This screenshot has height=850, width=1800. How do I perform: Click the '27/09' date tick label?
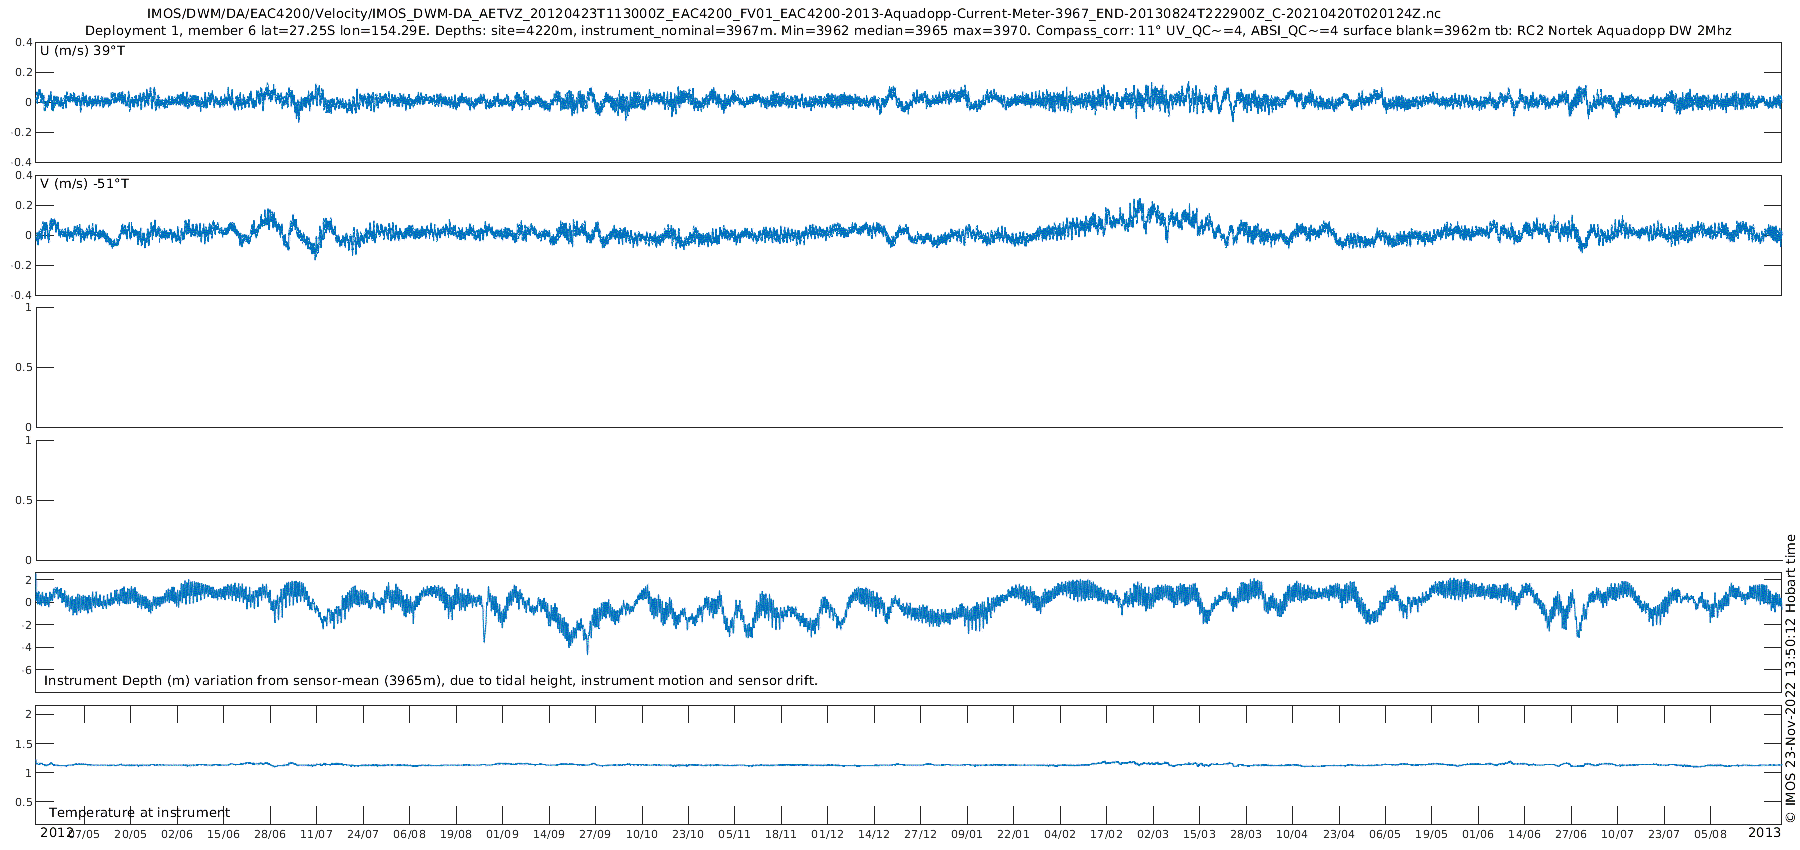click(x=595, y=834)
